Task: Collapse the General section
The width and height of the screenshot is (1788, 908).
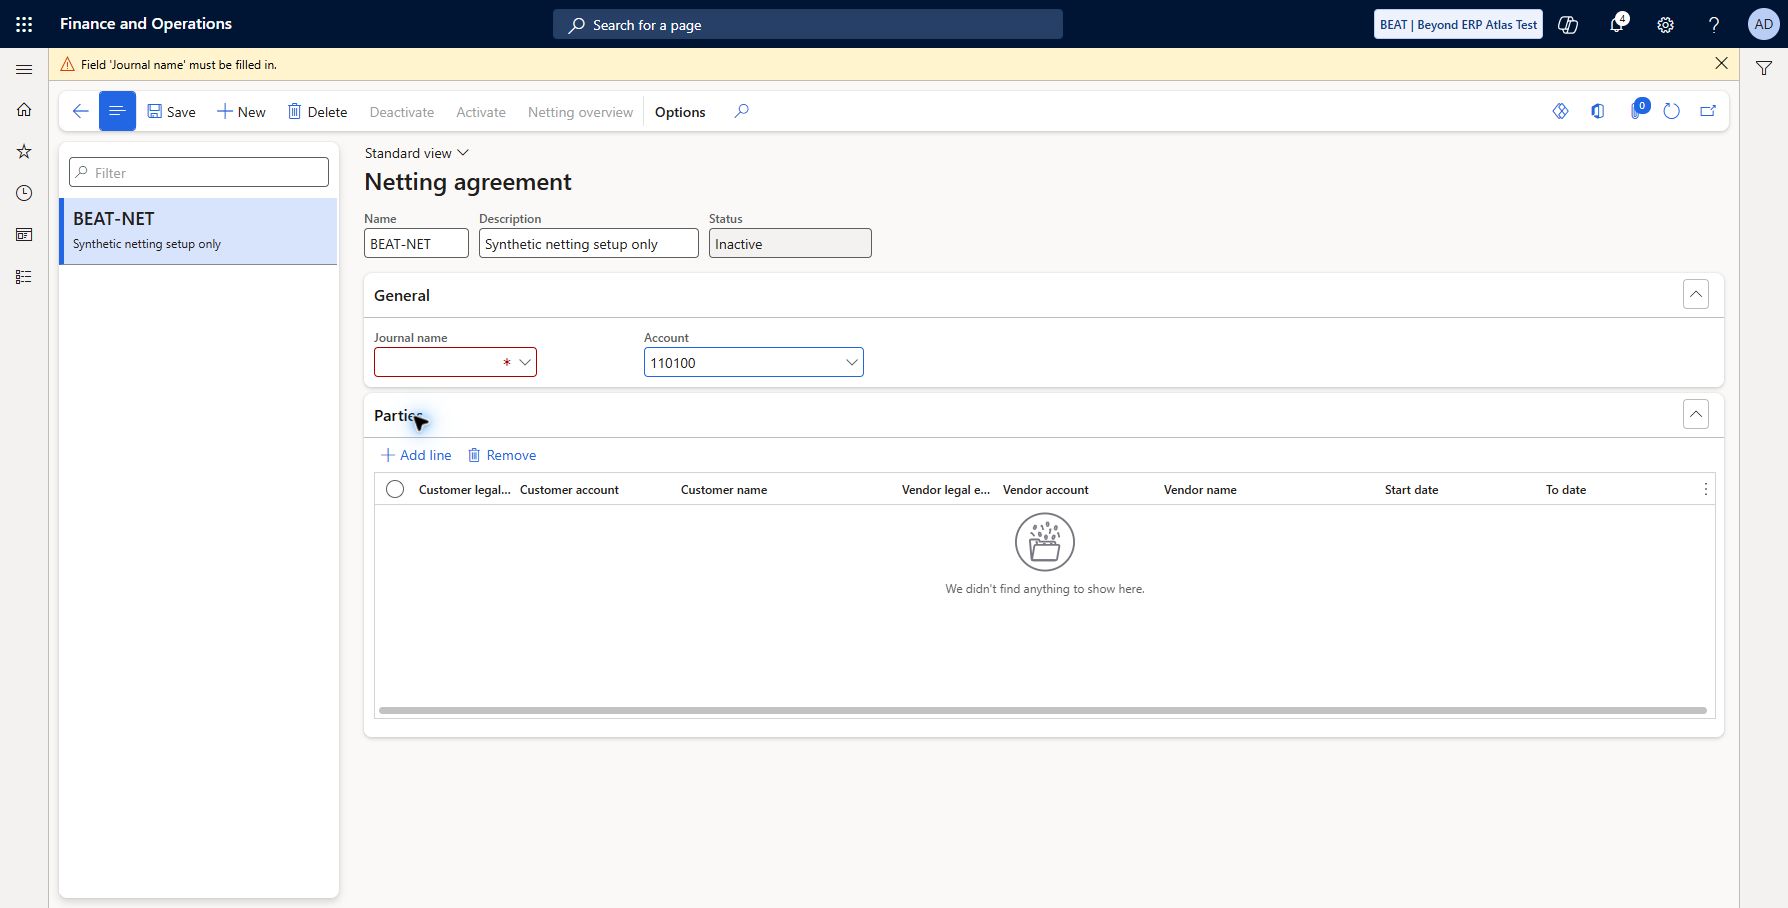Action: coord(1696,294)
